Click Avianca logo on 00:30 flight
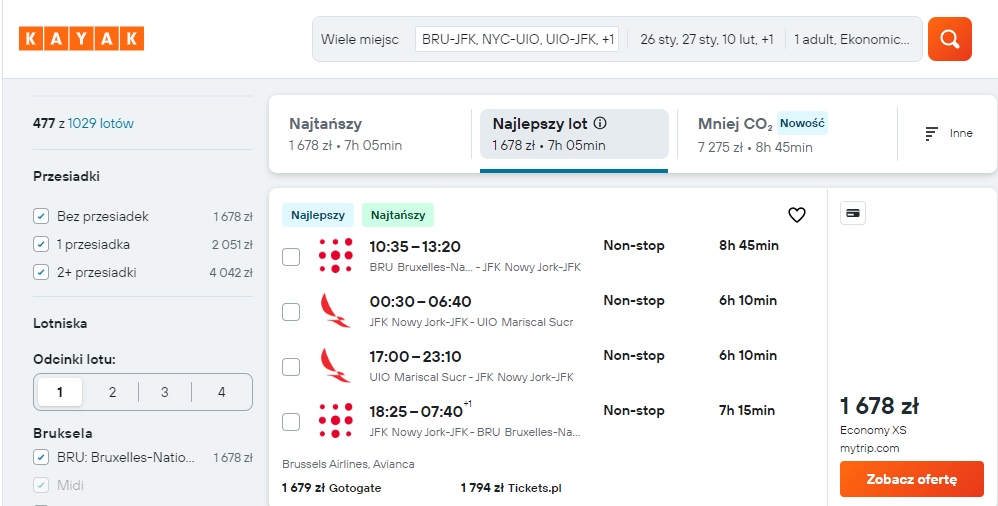The height and width of the screenshot is (506, 998). pyautogui.click(x=335, y=311)
